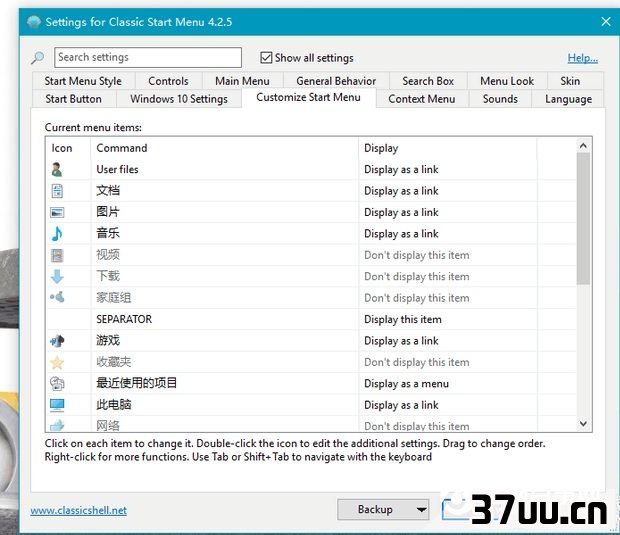Open the Menu Look tab
This screenshot has height=535, width=620.
pyautogui.click(x=507, y=81)
